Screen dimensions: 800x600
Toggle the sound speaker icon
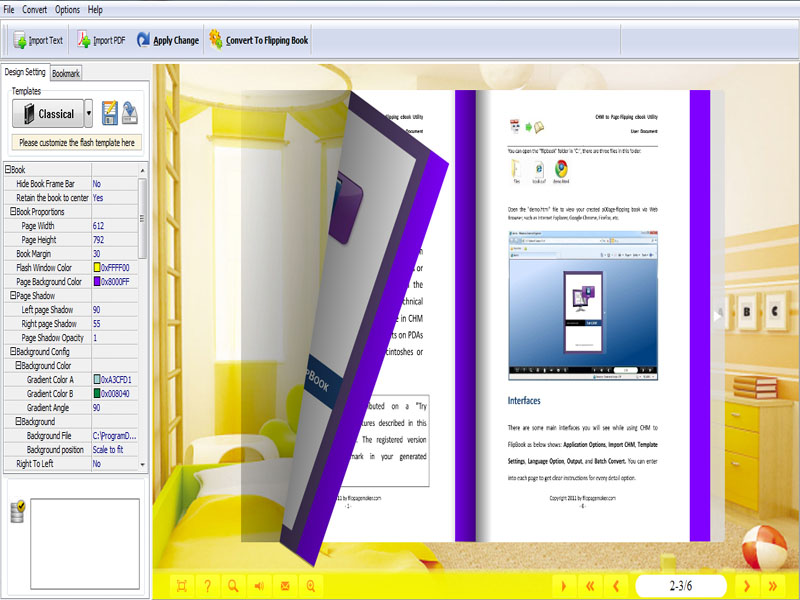(x=259, y=586)
